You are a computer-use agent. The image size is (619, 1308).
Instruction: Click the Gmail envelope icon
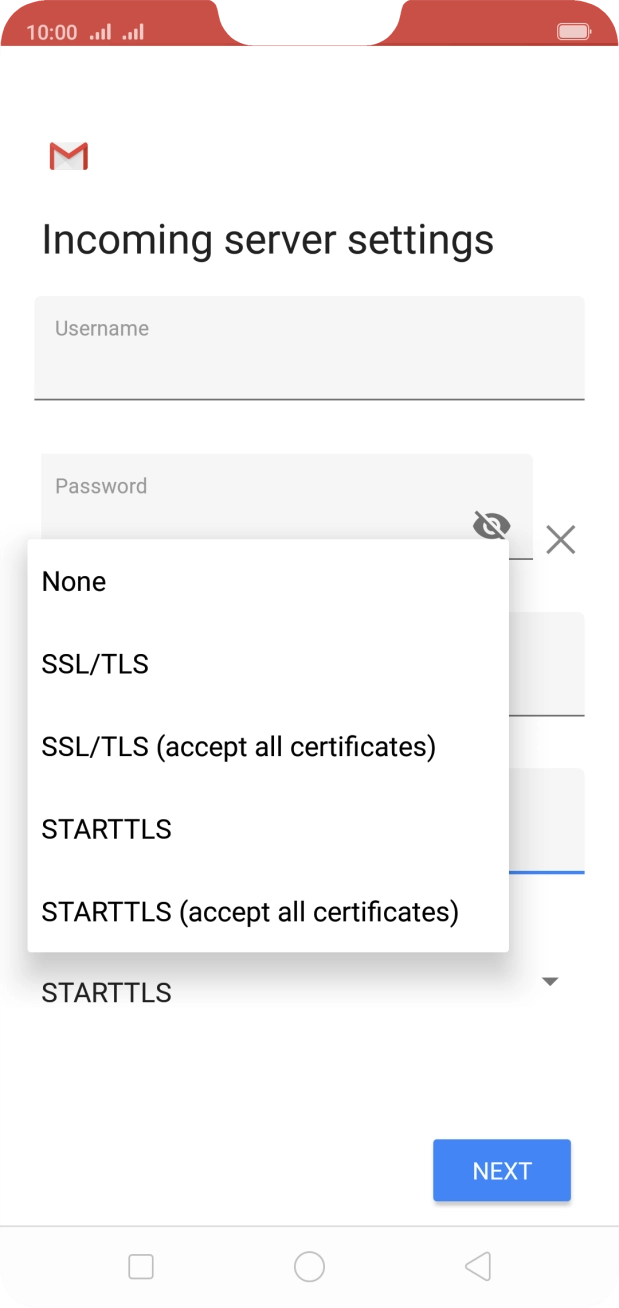67,156
